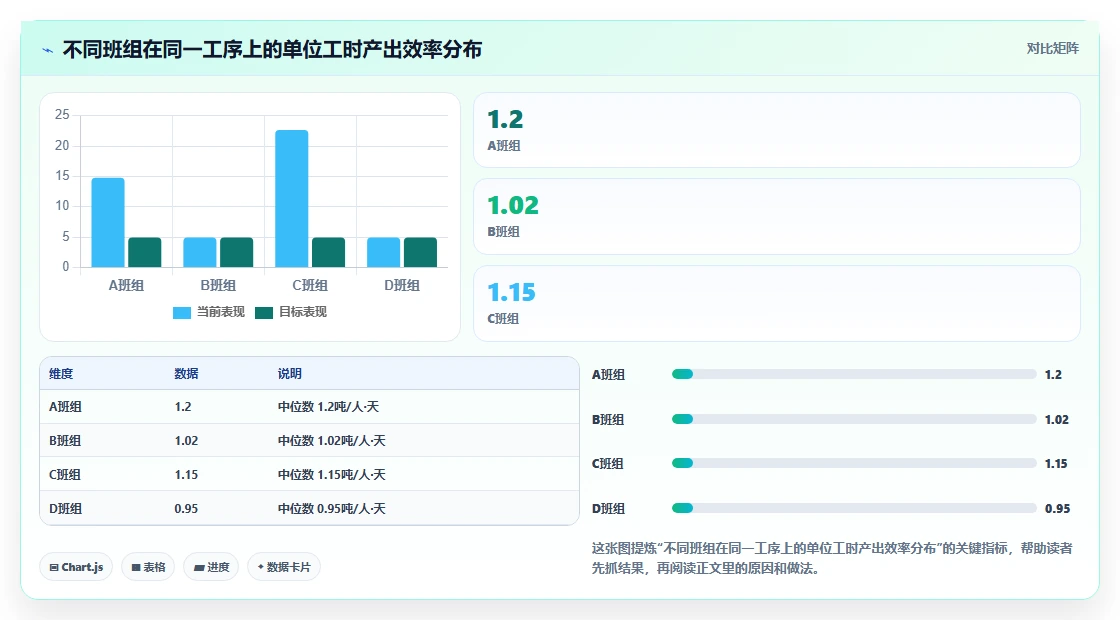The height and width of the screenshot is (620, 1120).
Task: Click table cell 中位数 1.2吨/人·天
Action: (329, 407)
